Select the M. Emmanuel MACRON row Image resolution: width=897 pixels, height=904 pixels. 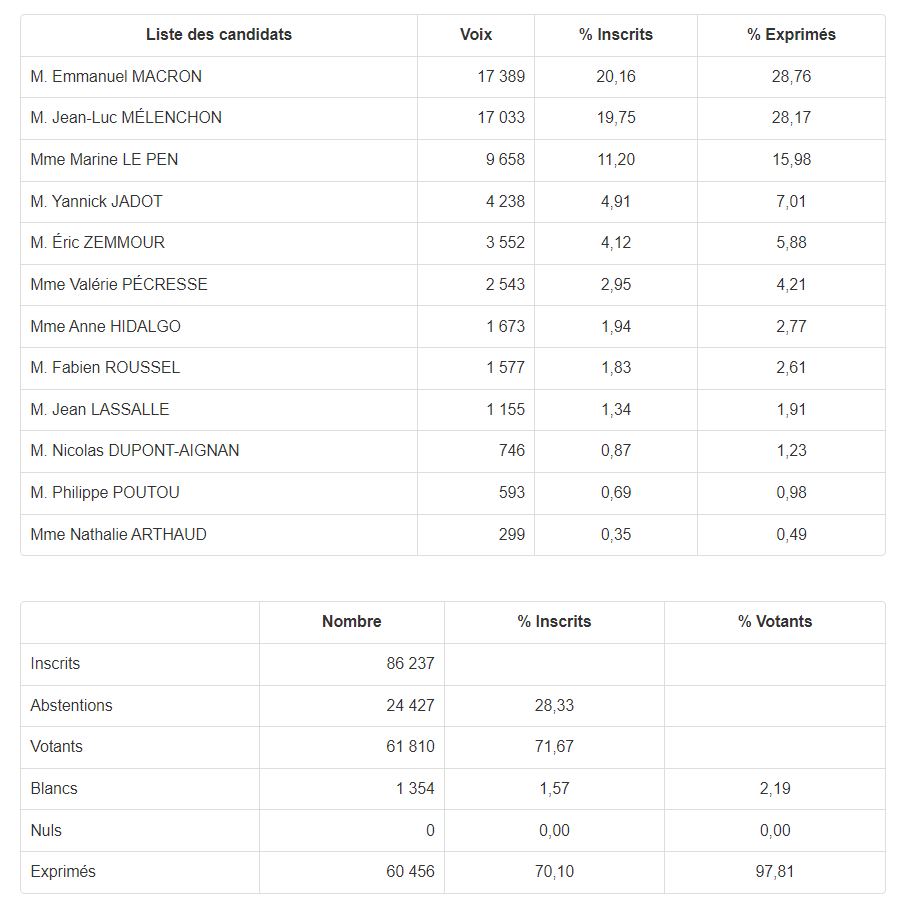click(453, 77)
